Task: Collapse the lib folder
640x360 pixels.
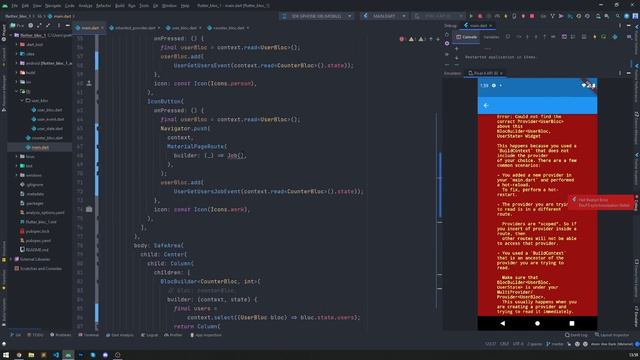Action: point(17,91)
